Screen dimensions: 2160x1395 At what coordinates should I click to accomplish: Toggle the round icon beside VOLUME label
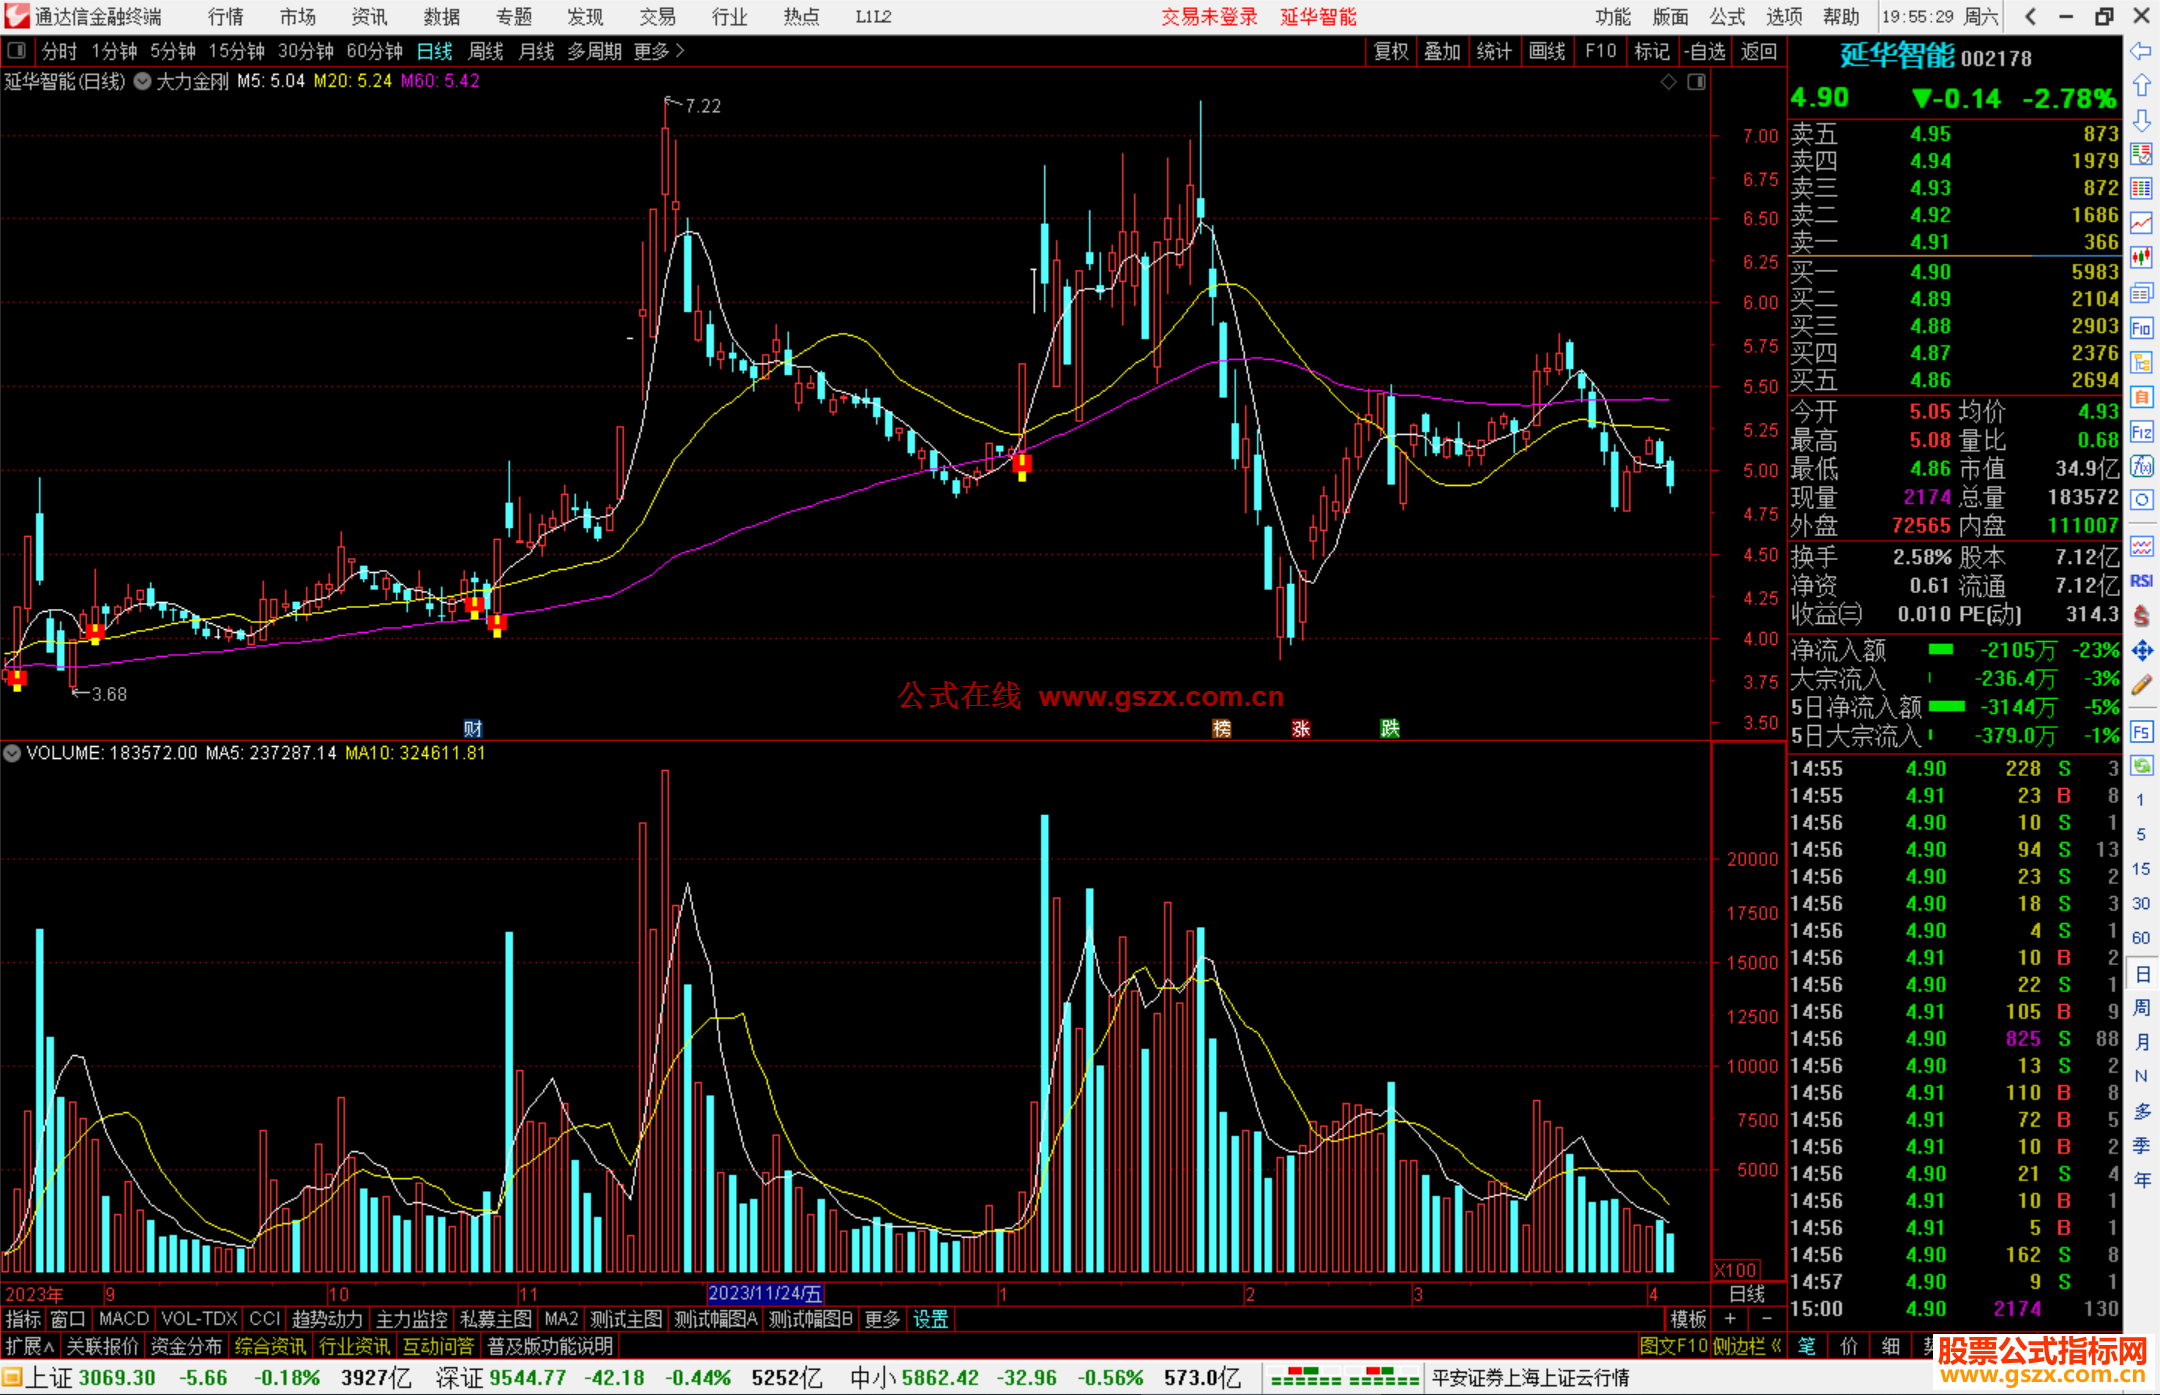click(12, 753)
